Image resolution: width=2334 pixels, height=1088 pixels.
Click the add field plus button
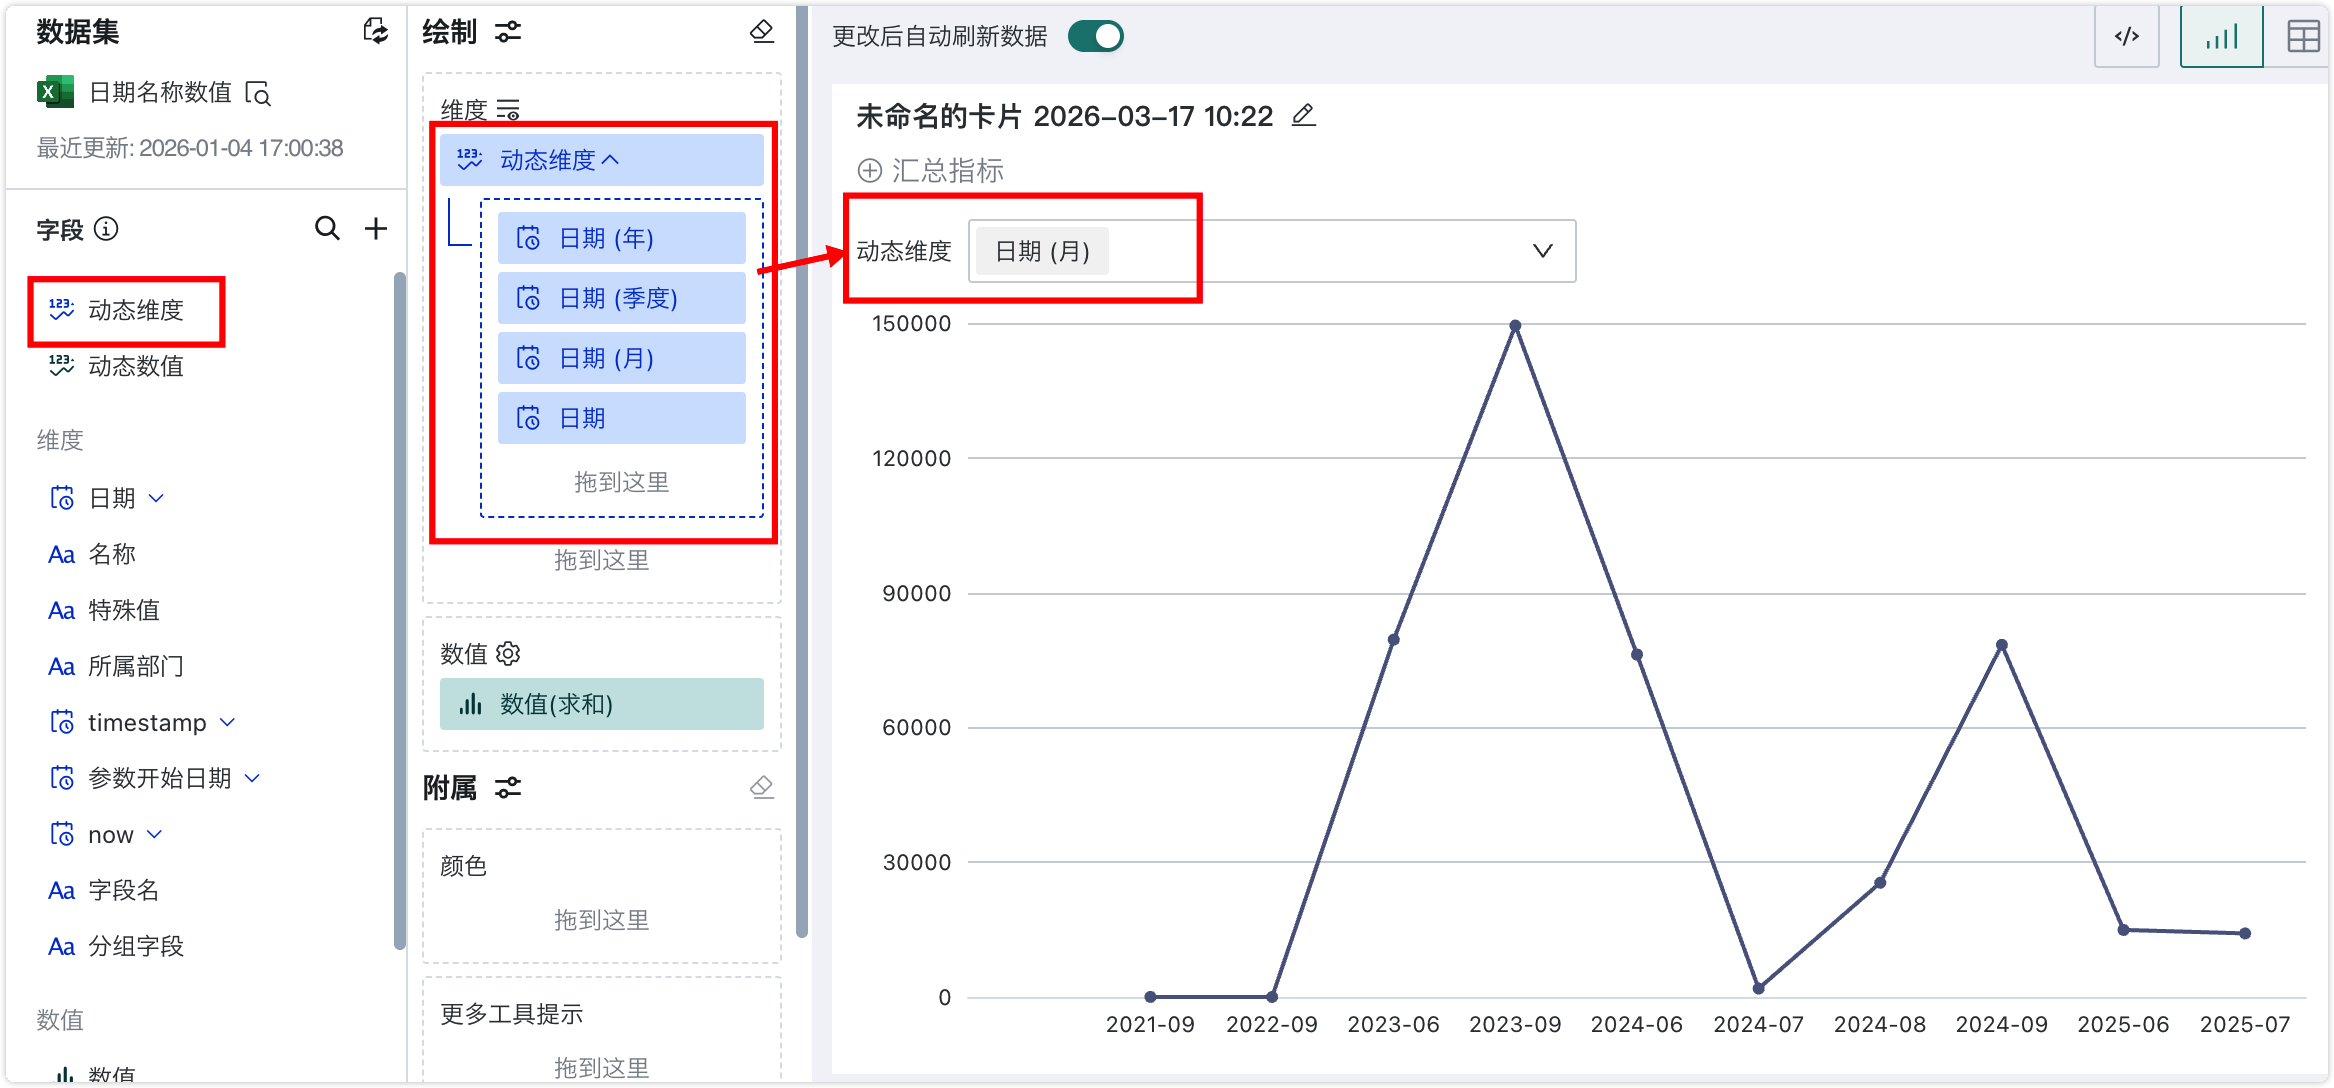(x=376, y=228)
